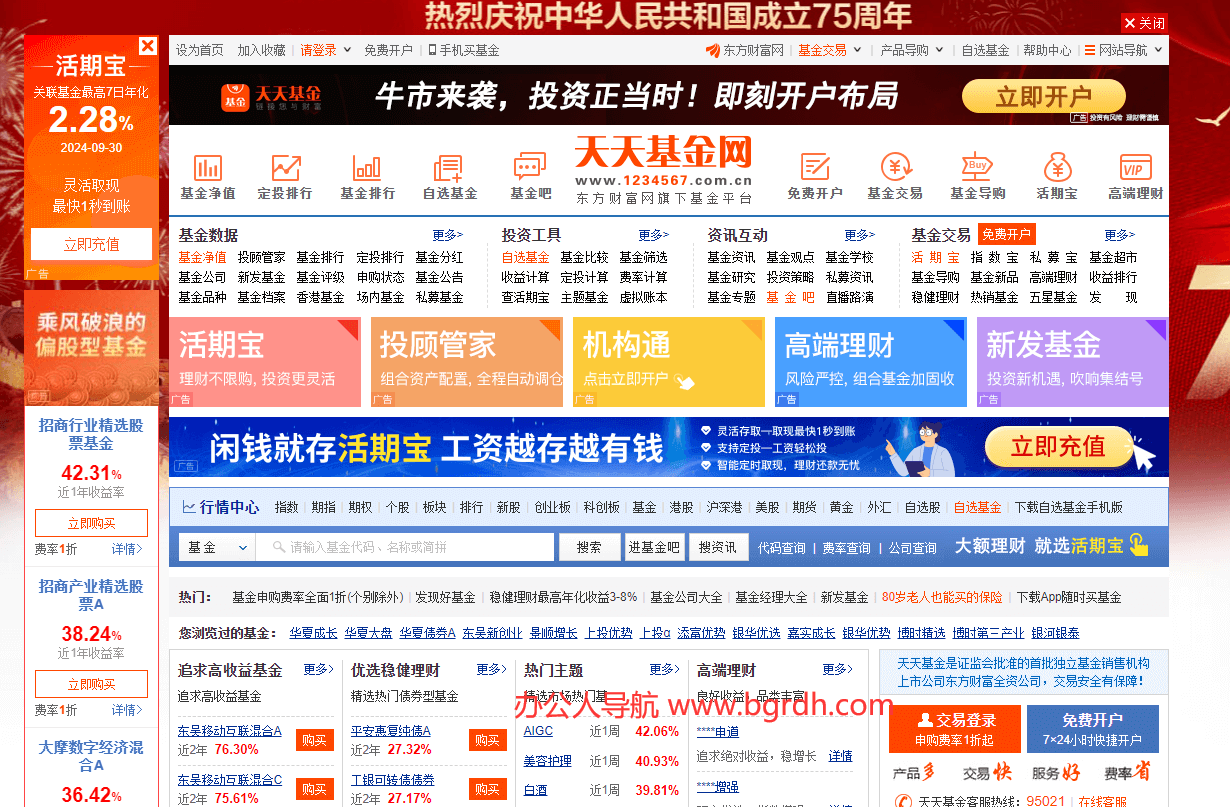The image size is (1230, 807).
Task: Click the hand pointer icon beside 就选活期宝
Action: coord(1138,545)
